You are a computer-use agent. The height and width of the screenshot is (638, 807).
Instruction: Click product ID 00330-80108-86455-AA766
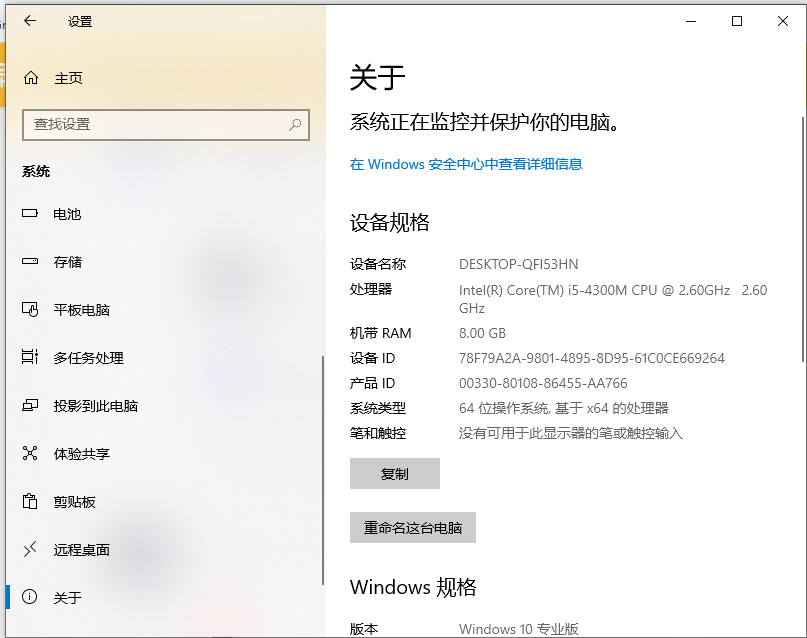tap(543, 383)
